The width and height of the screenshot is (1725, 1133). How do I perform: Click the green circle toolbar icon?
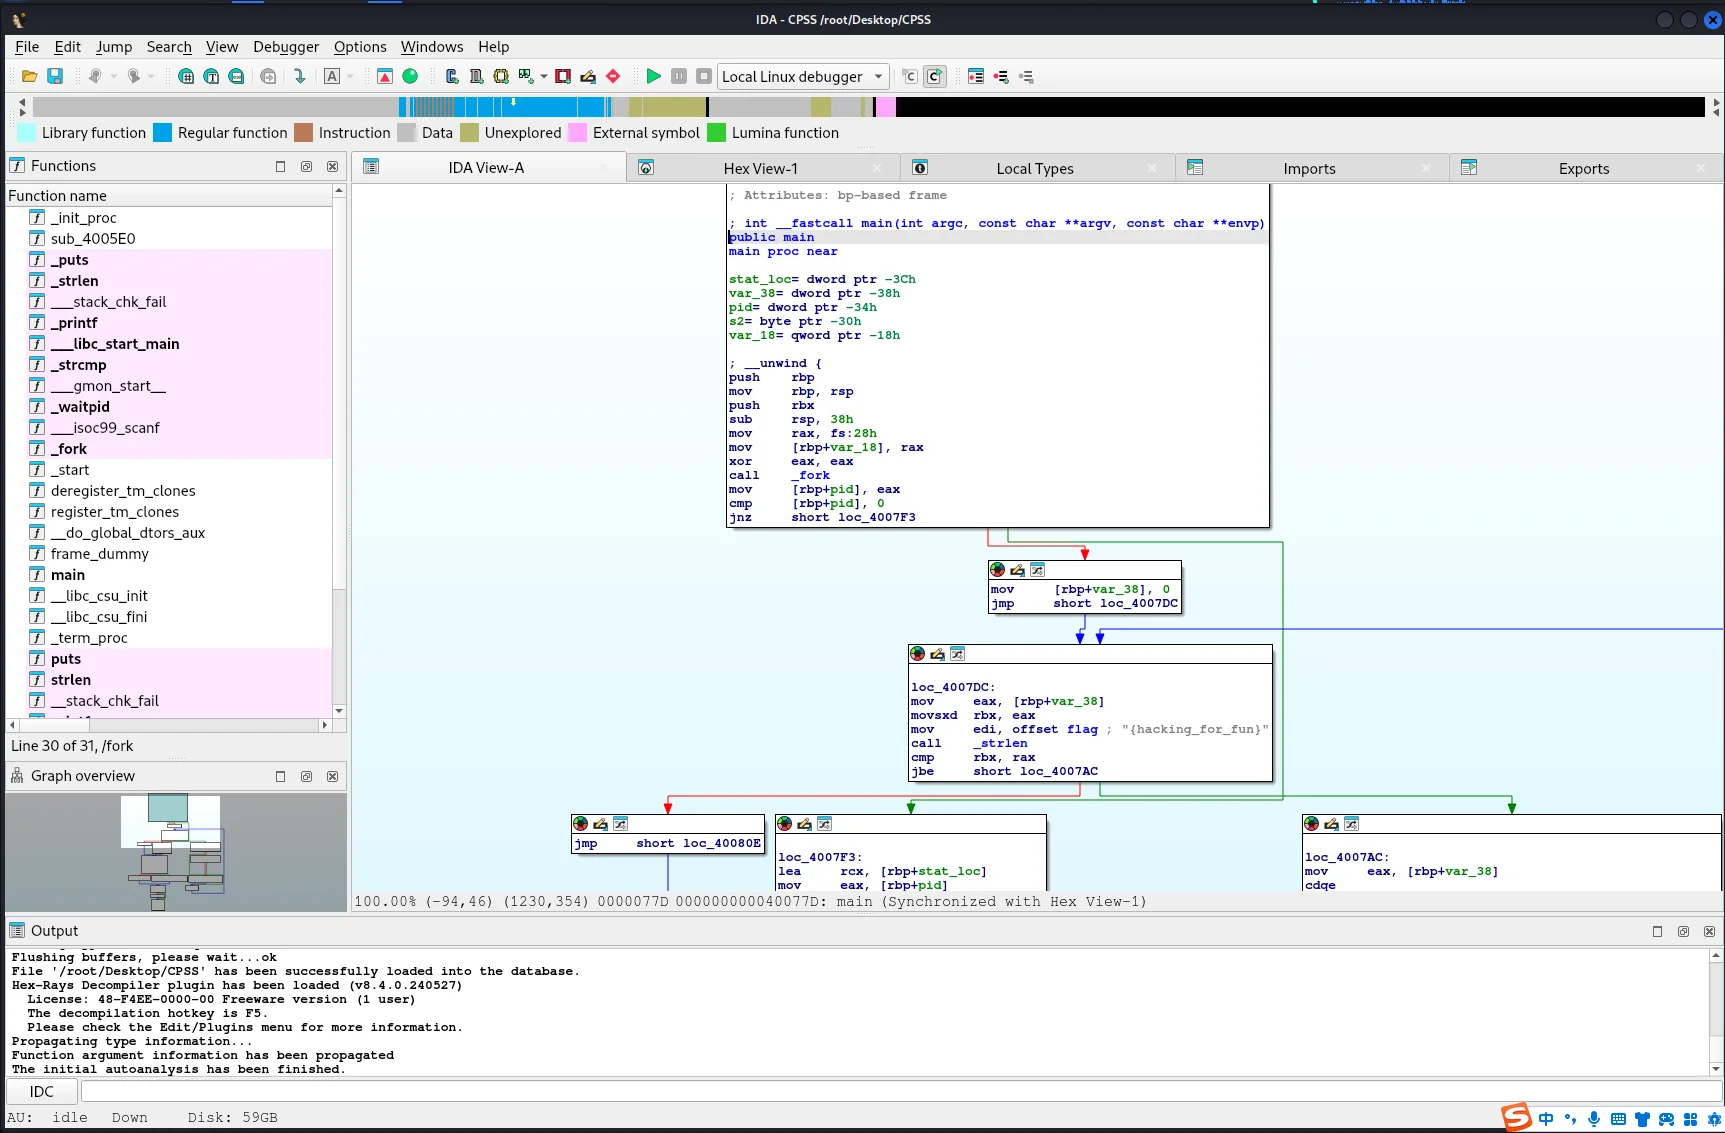[x=410, y=77]
